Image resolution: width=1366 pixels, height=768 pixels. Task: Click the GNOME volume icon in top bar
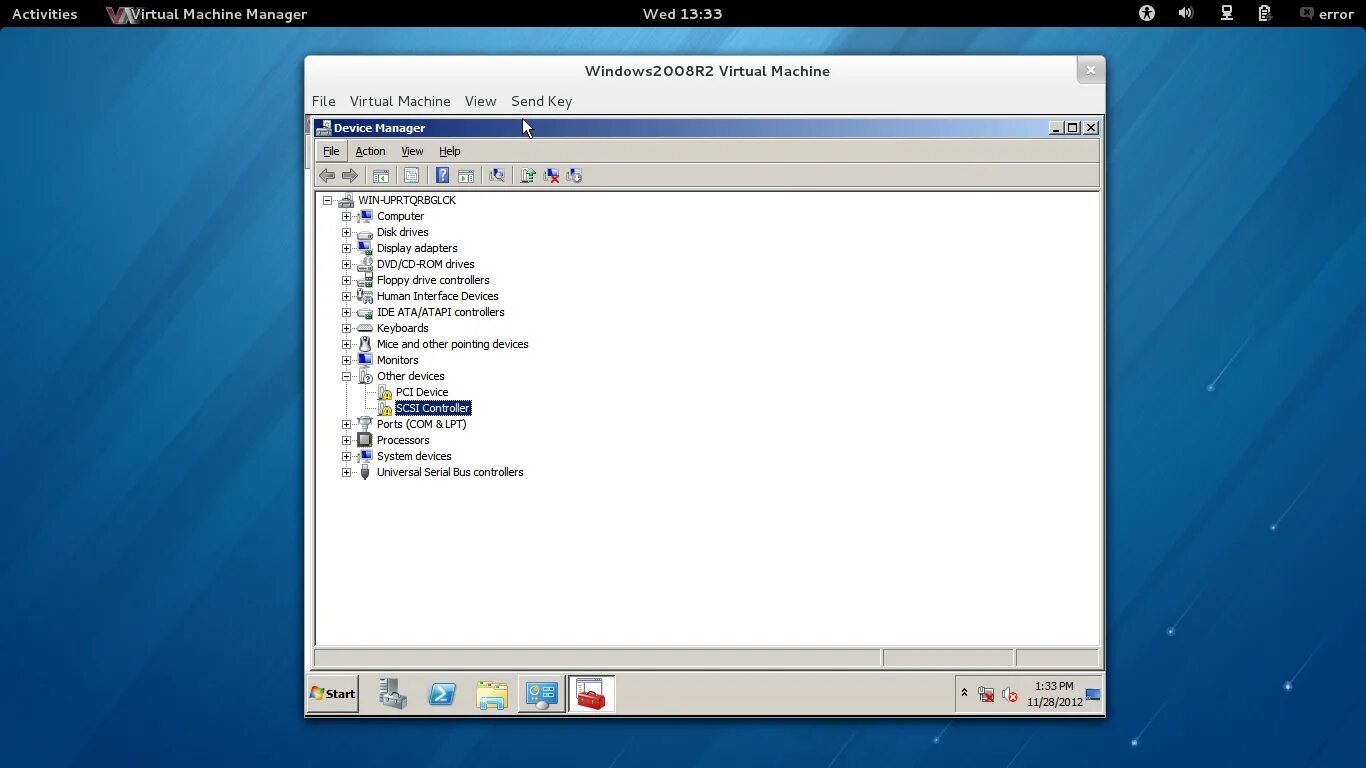point(1186,13)
